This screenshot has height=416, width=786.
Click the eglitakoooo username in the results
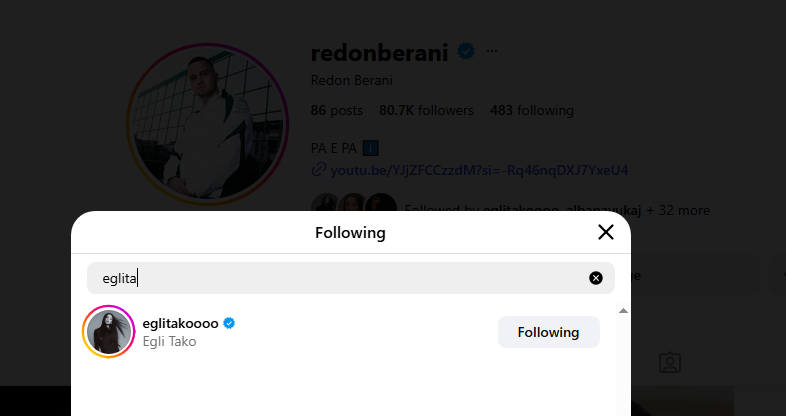[x=181, y=323]
